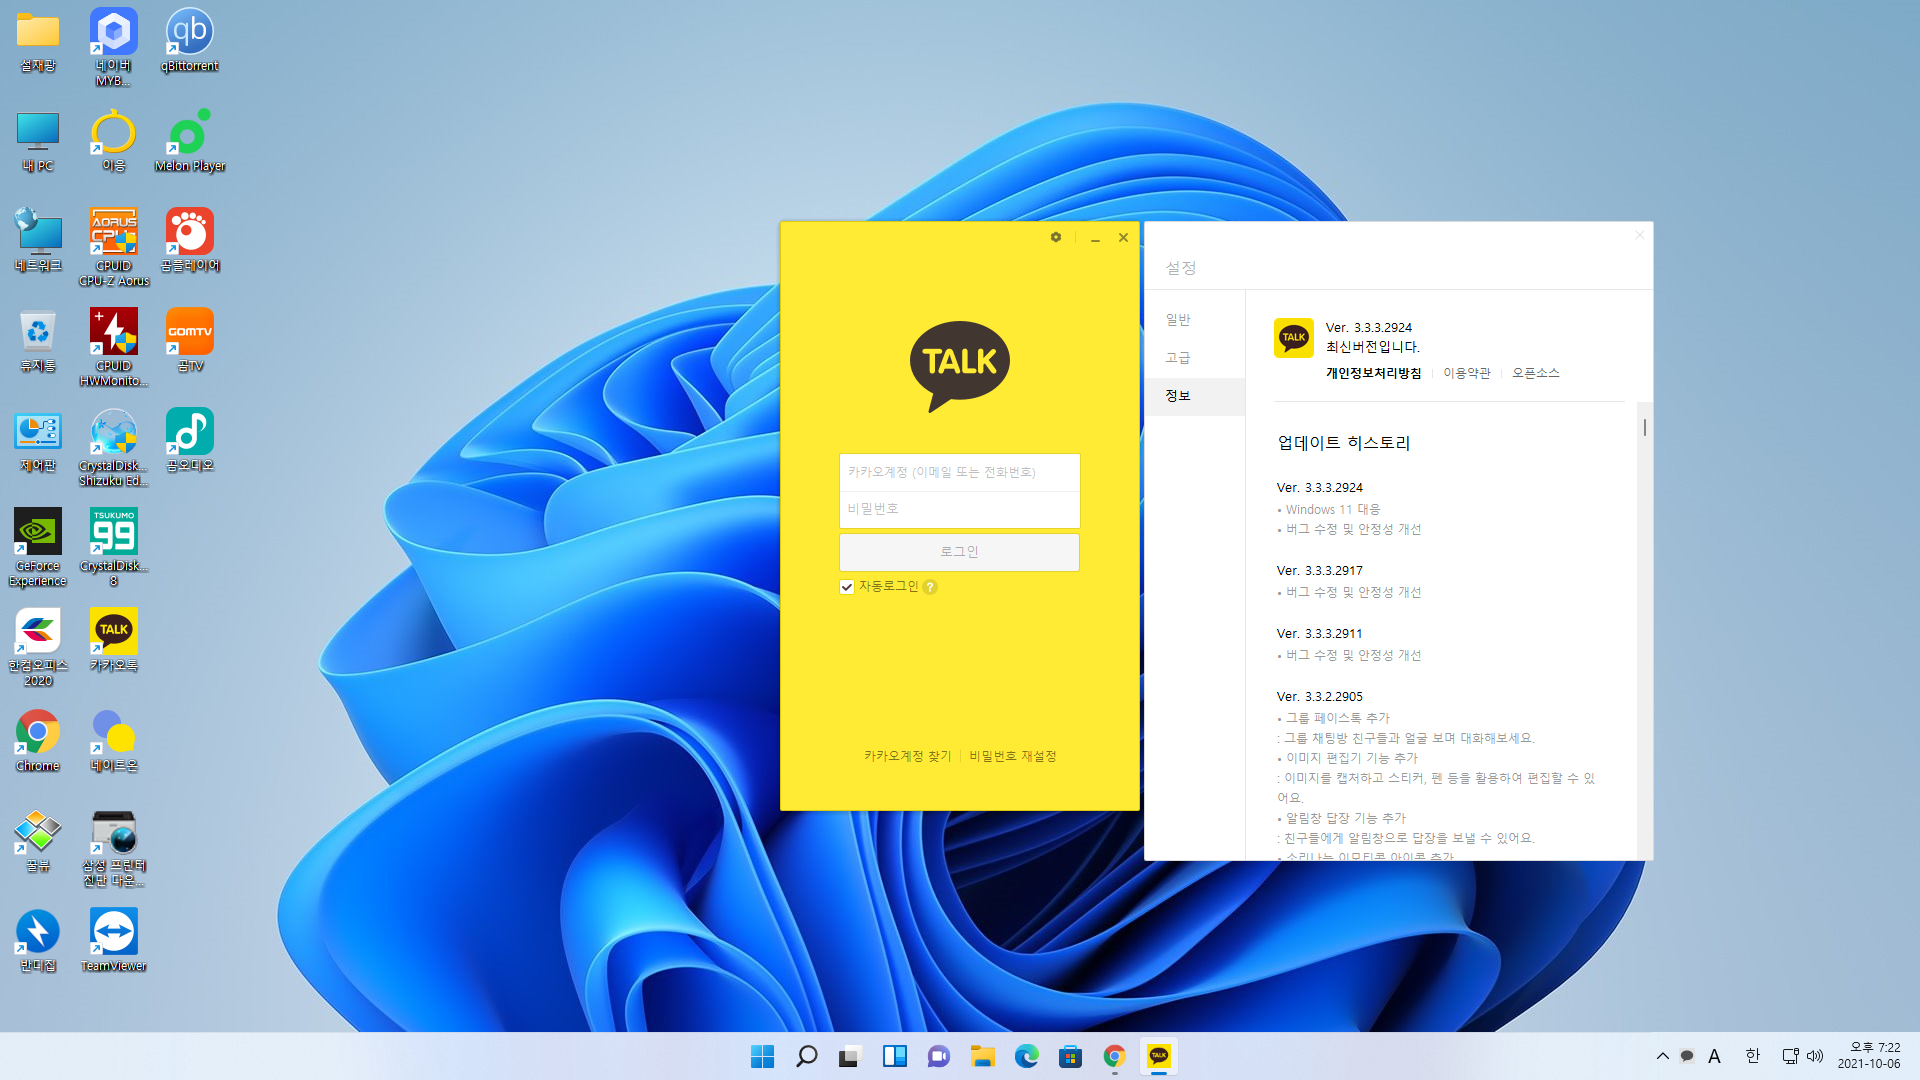Viewport: 1920px width, 1080px height.
Task: Open the 제어판 control panel icon
Action: pos(38,440)
